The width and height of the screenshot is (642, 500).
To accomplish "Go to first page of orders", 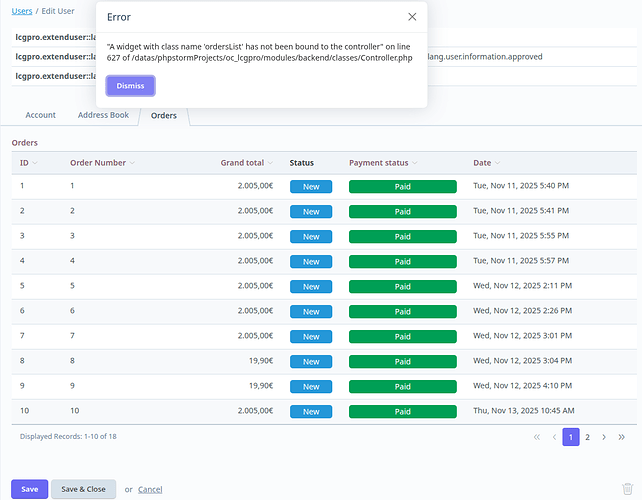I will click(537, 437).
